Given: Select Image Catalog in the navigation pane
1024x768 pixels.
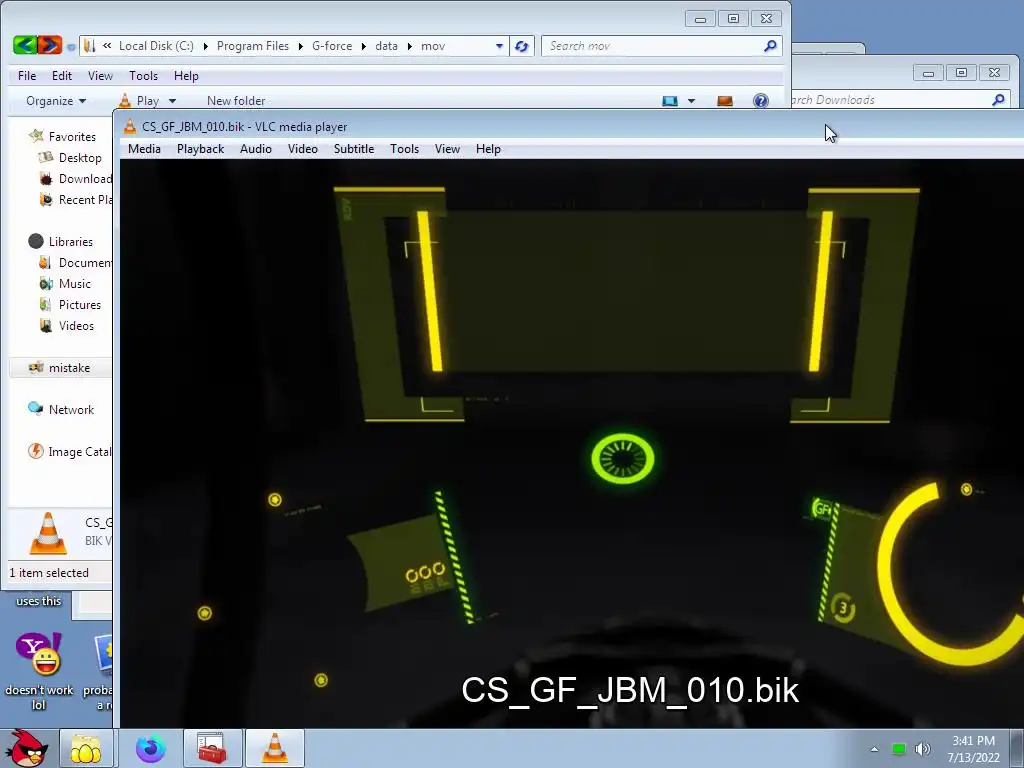Looking at the screenshot, I should [x=70, y=451].
